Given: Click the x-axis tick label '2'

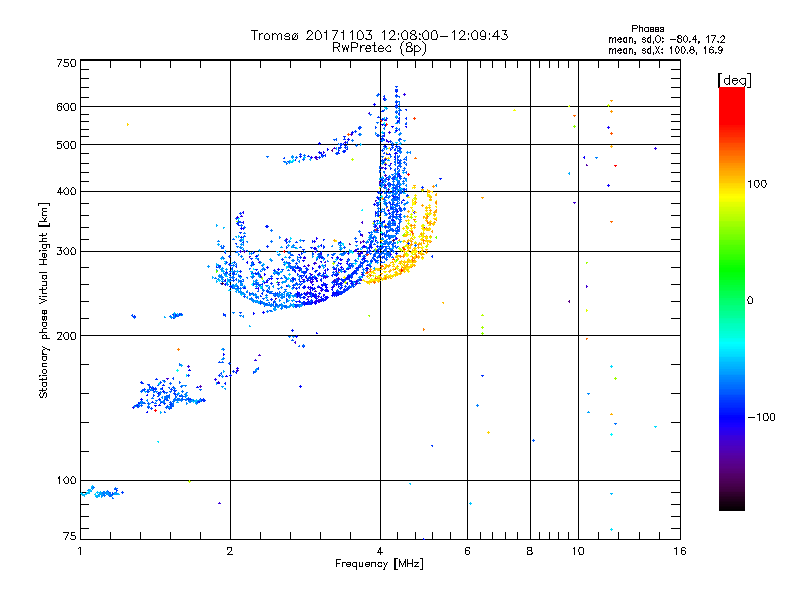Looking at the screenshot, I should [230, 551].
